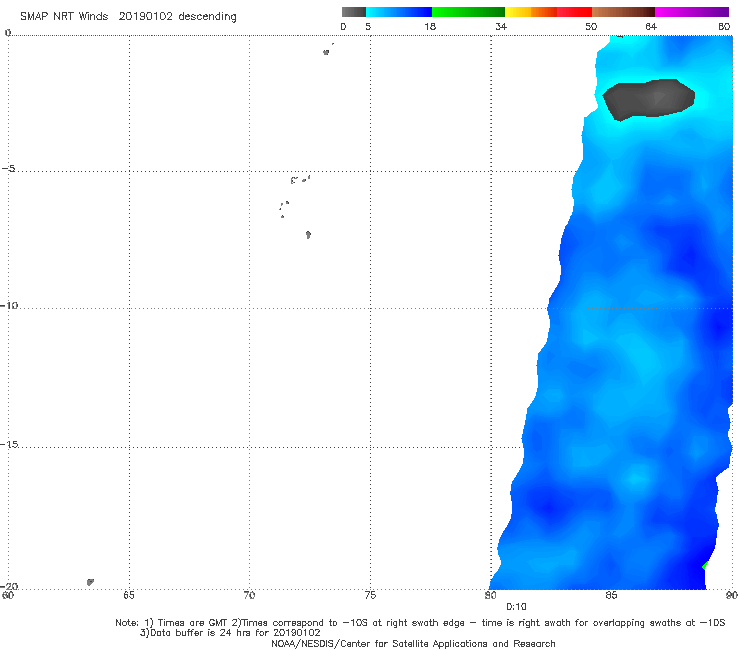Click the gray segment of the wind color bar
The image size is (740, 650).
[x=353, y=12]
